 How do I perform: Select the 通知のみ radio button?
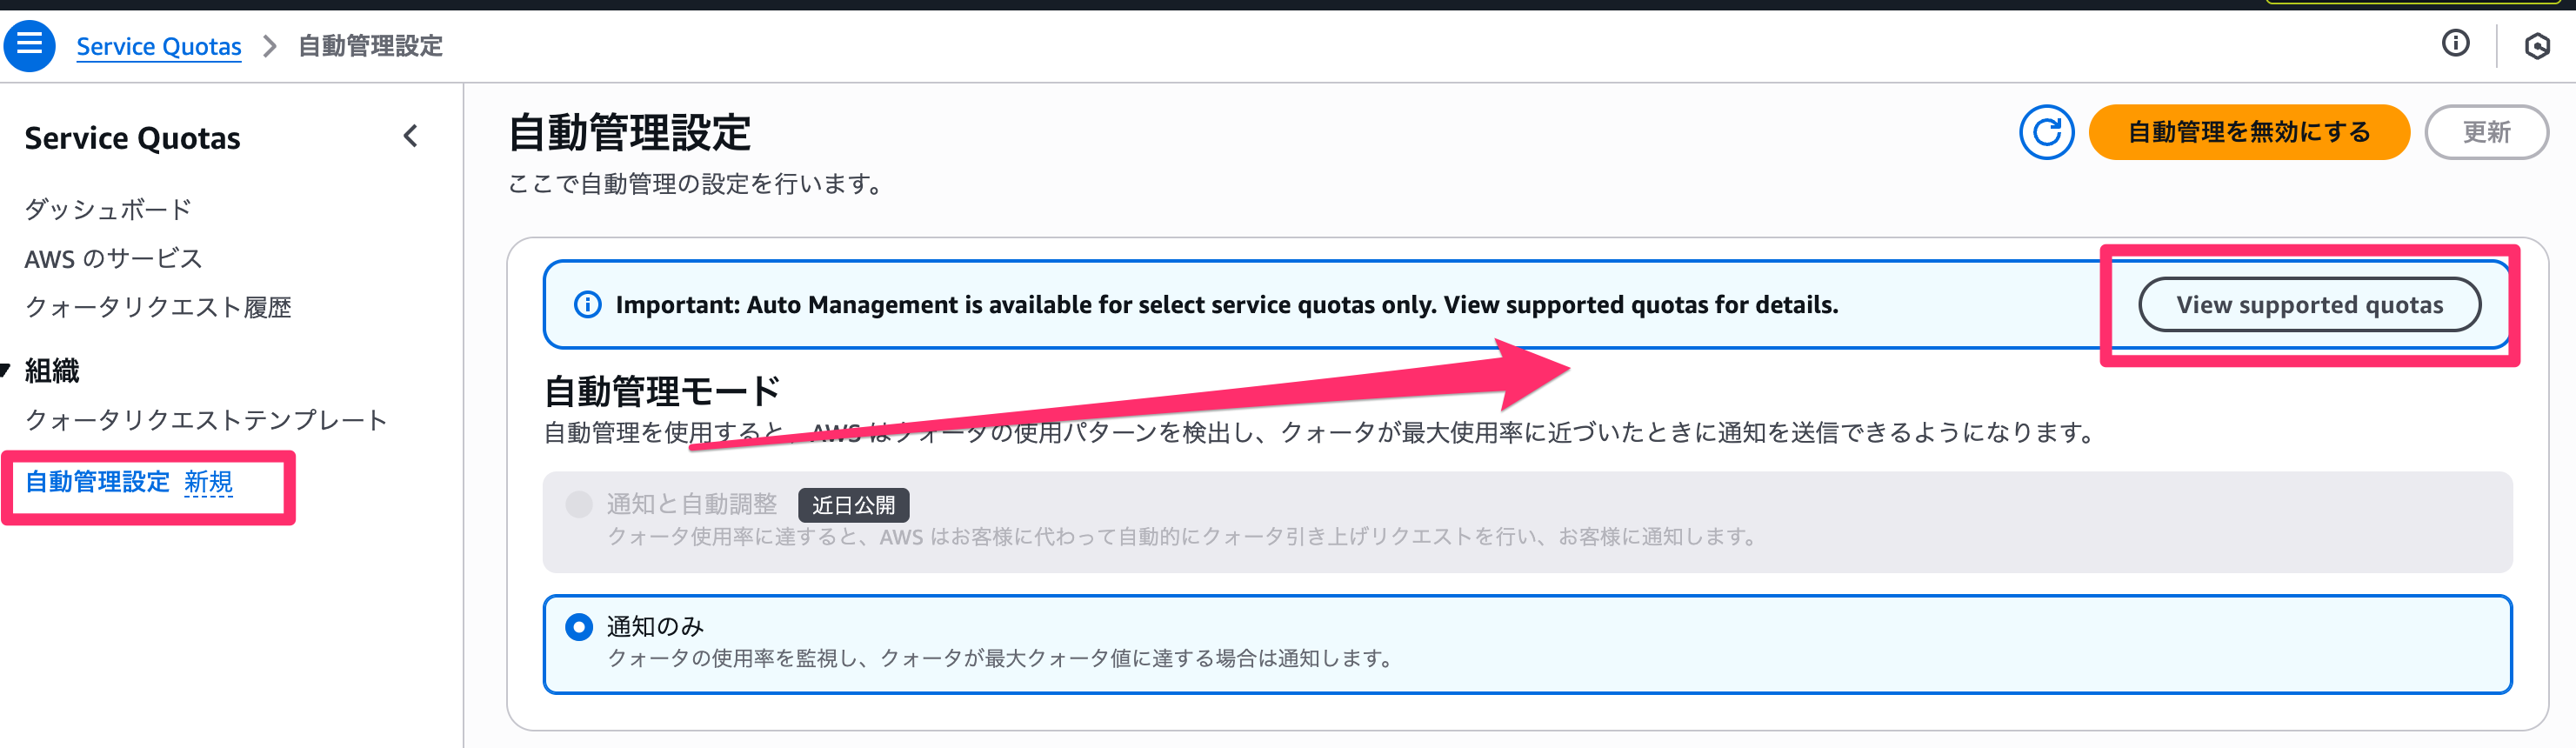click(579, 627)
